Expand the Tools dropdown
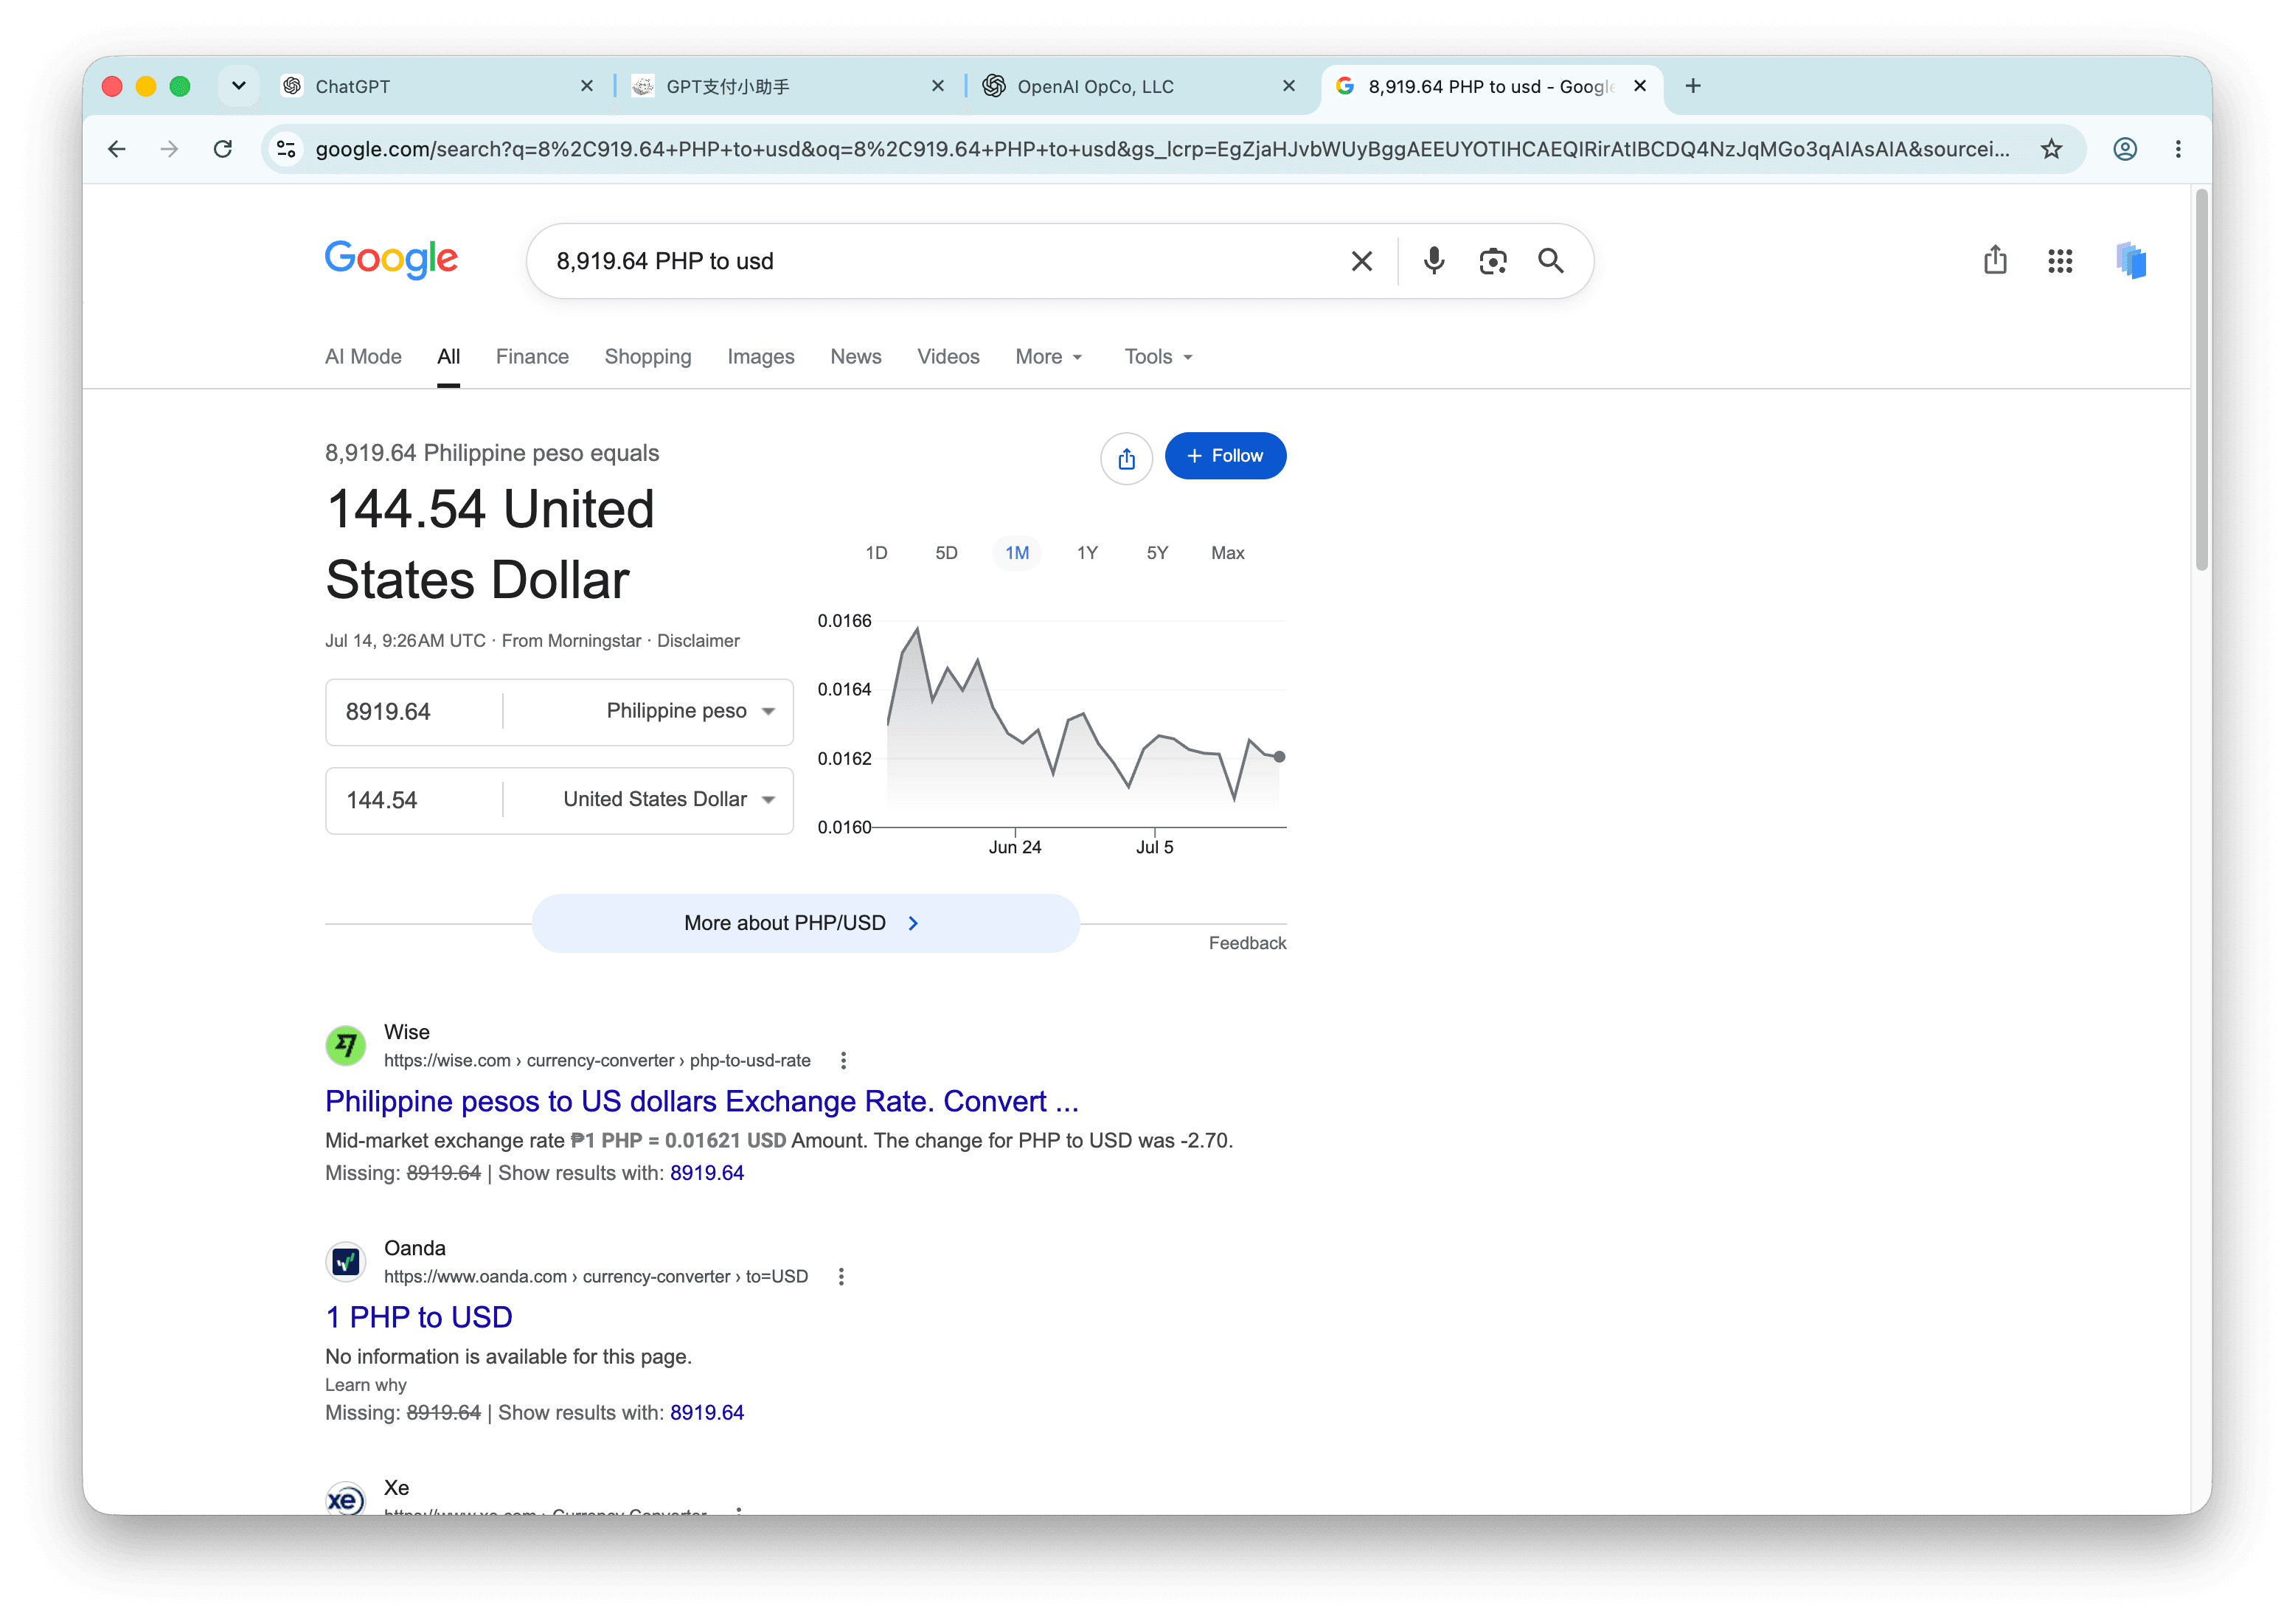2295x1624 pixels. (x=1158, y=357)
